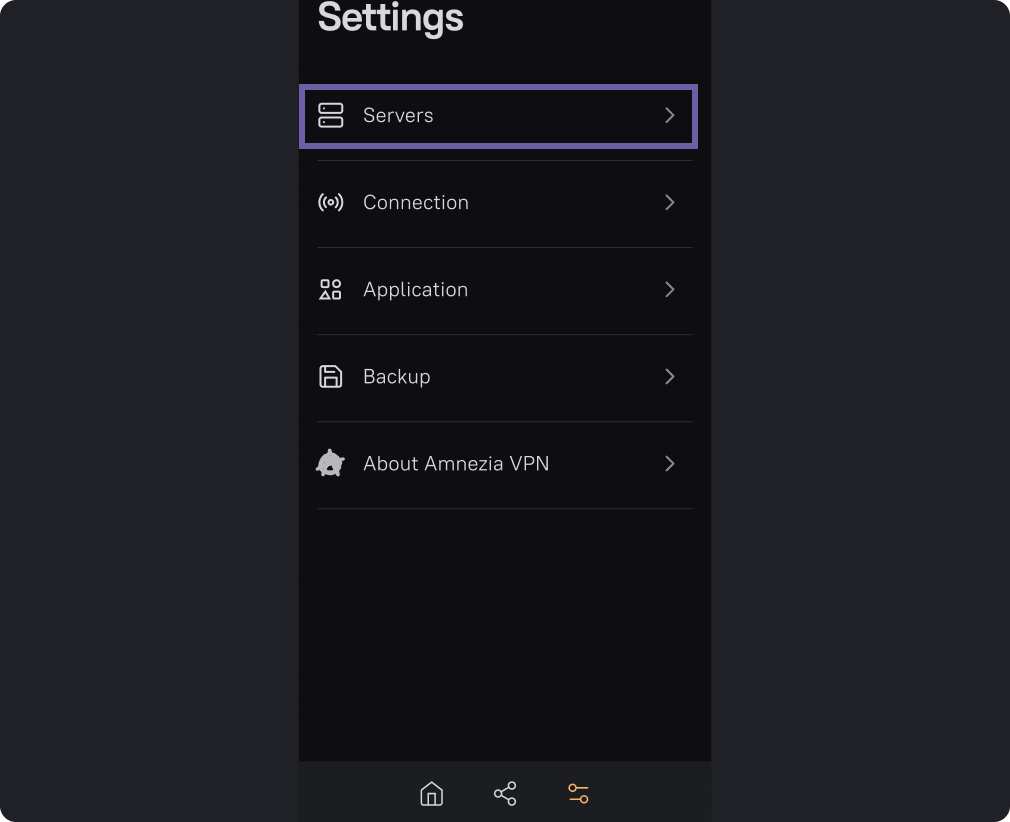This screenshot has width=1010, height=822.
Task: Click the Settings page heading
Action: coord(391,18)
